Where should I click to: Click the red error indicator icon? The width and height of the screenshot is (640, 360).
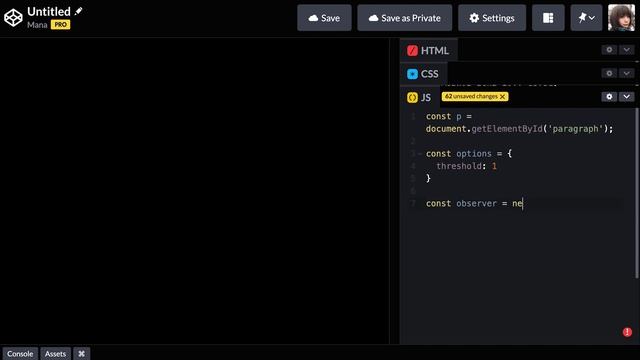click(x=627, y=332)
